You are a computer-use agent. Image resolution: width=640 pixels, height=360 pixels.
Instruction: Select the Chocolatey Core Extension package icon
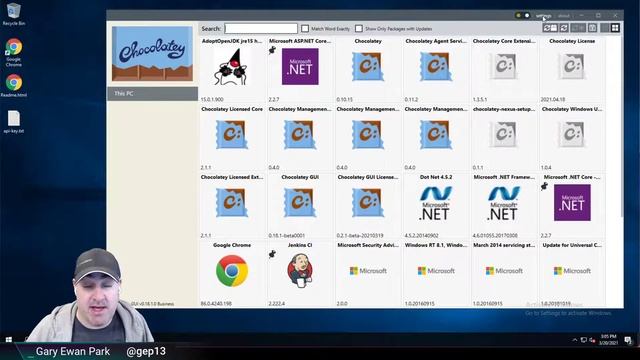tap(504, 66)
